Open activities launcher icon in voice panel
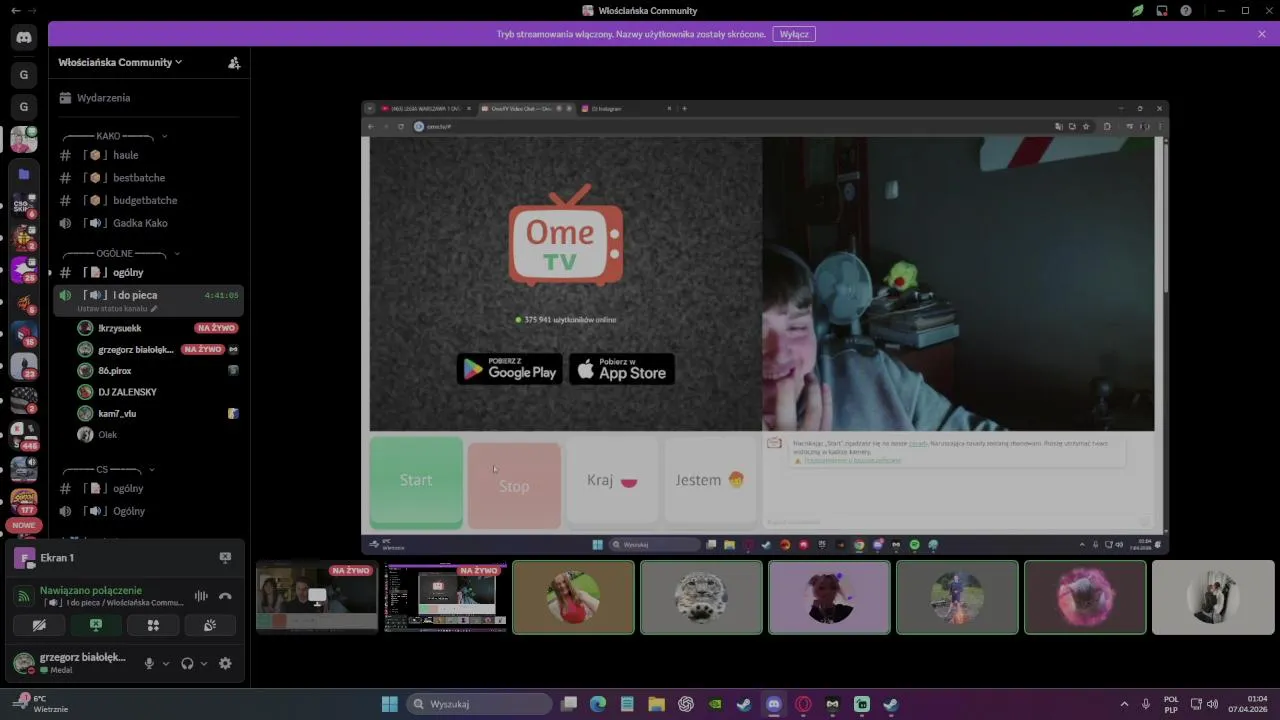1280x720 pixels. [x=153, y=625]
